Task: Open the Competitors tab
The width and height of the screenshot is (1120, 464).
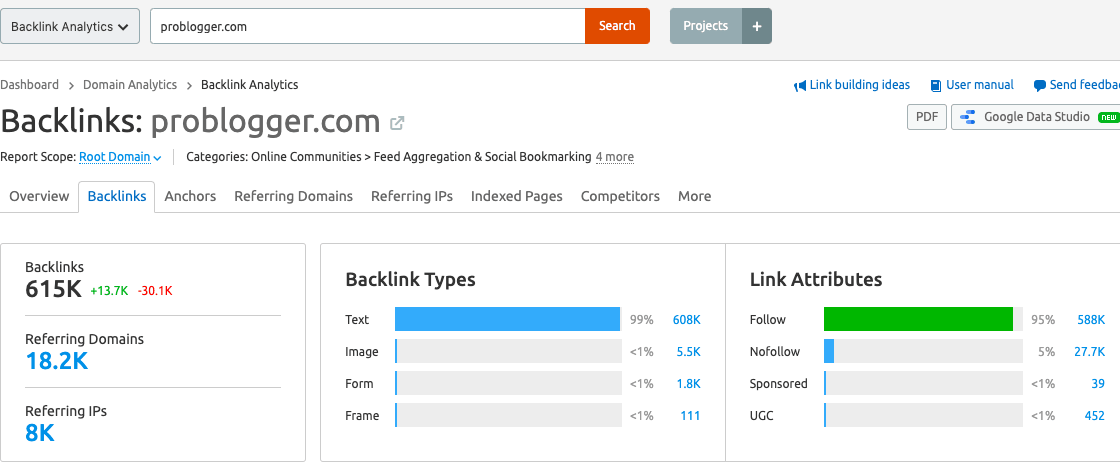Action: click(620, 196)
